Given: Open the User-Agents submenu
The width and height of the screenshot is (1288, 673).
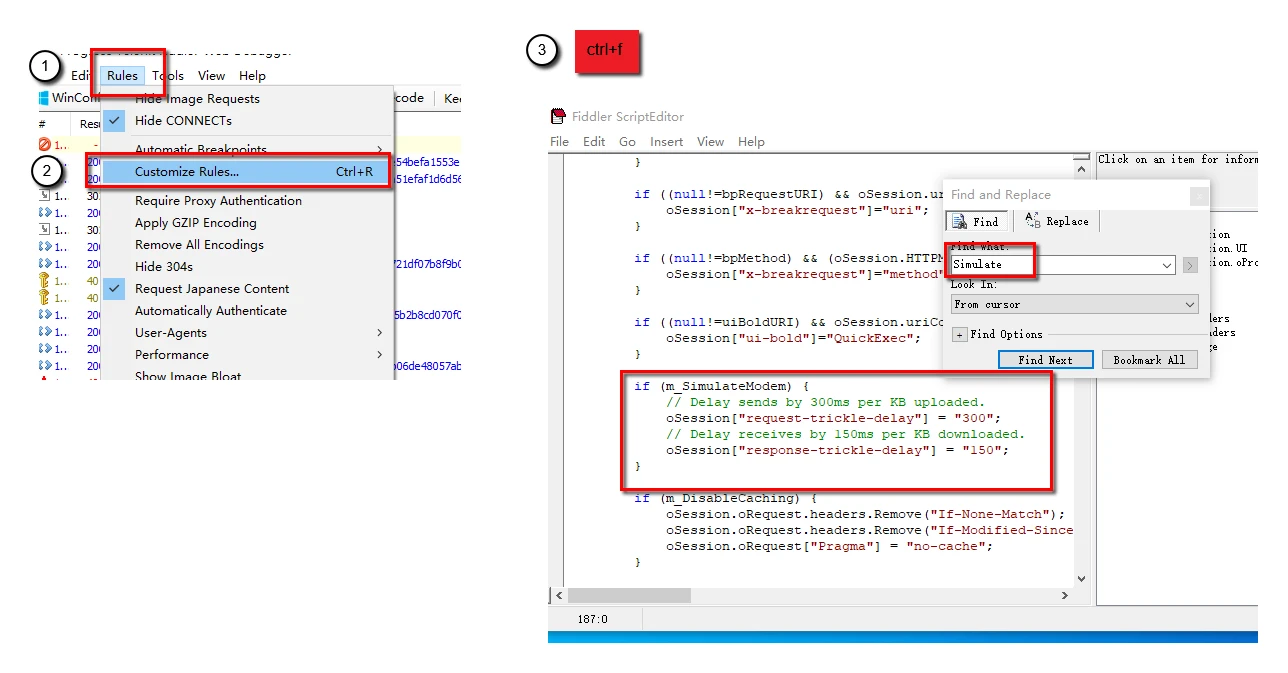Looking at the screenshot, I should (x=248, y=333).
